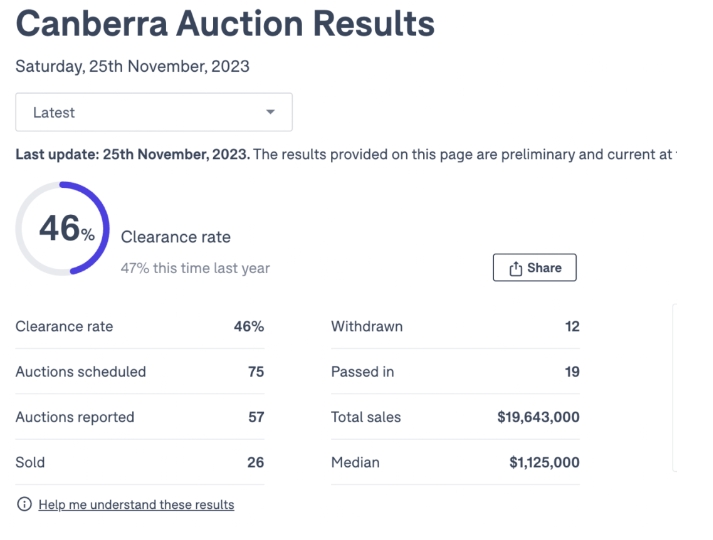Select the 46% value in Clearance rate row
Image resolution: width=713 pixels, height=540 pixels.
(x=249, y=326)
